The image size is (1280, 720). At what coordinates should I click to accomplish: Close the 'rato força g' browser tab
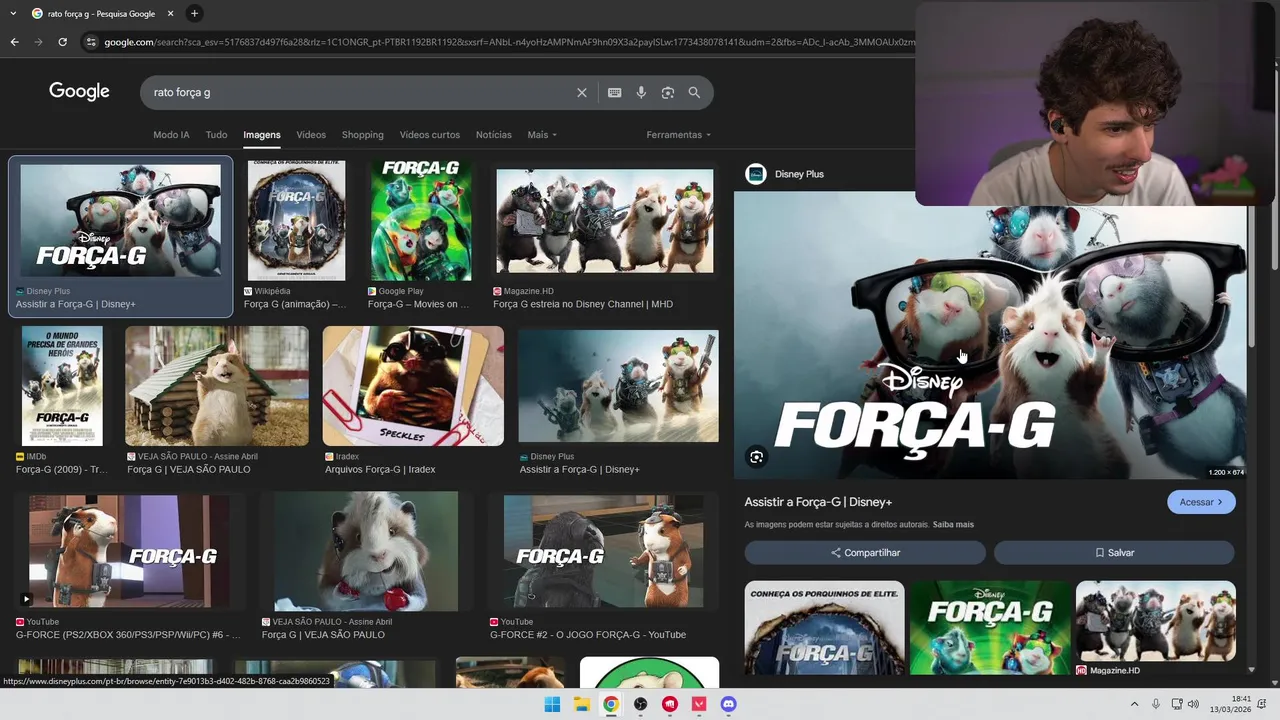(170, 14)
